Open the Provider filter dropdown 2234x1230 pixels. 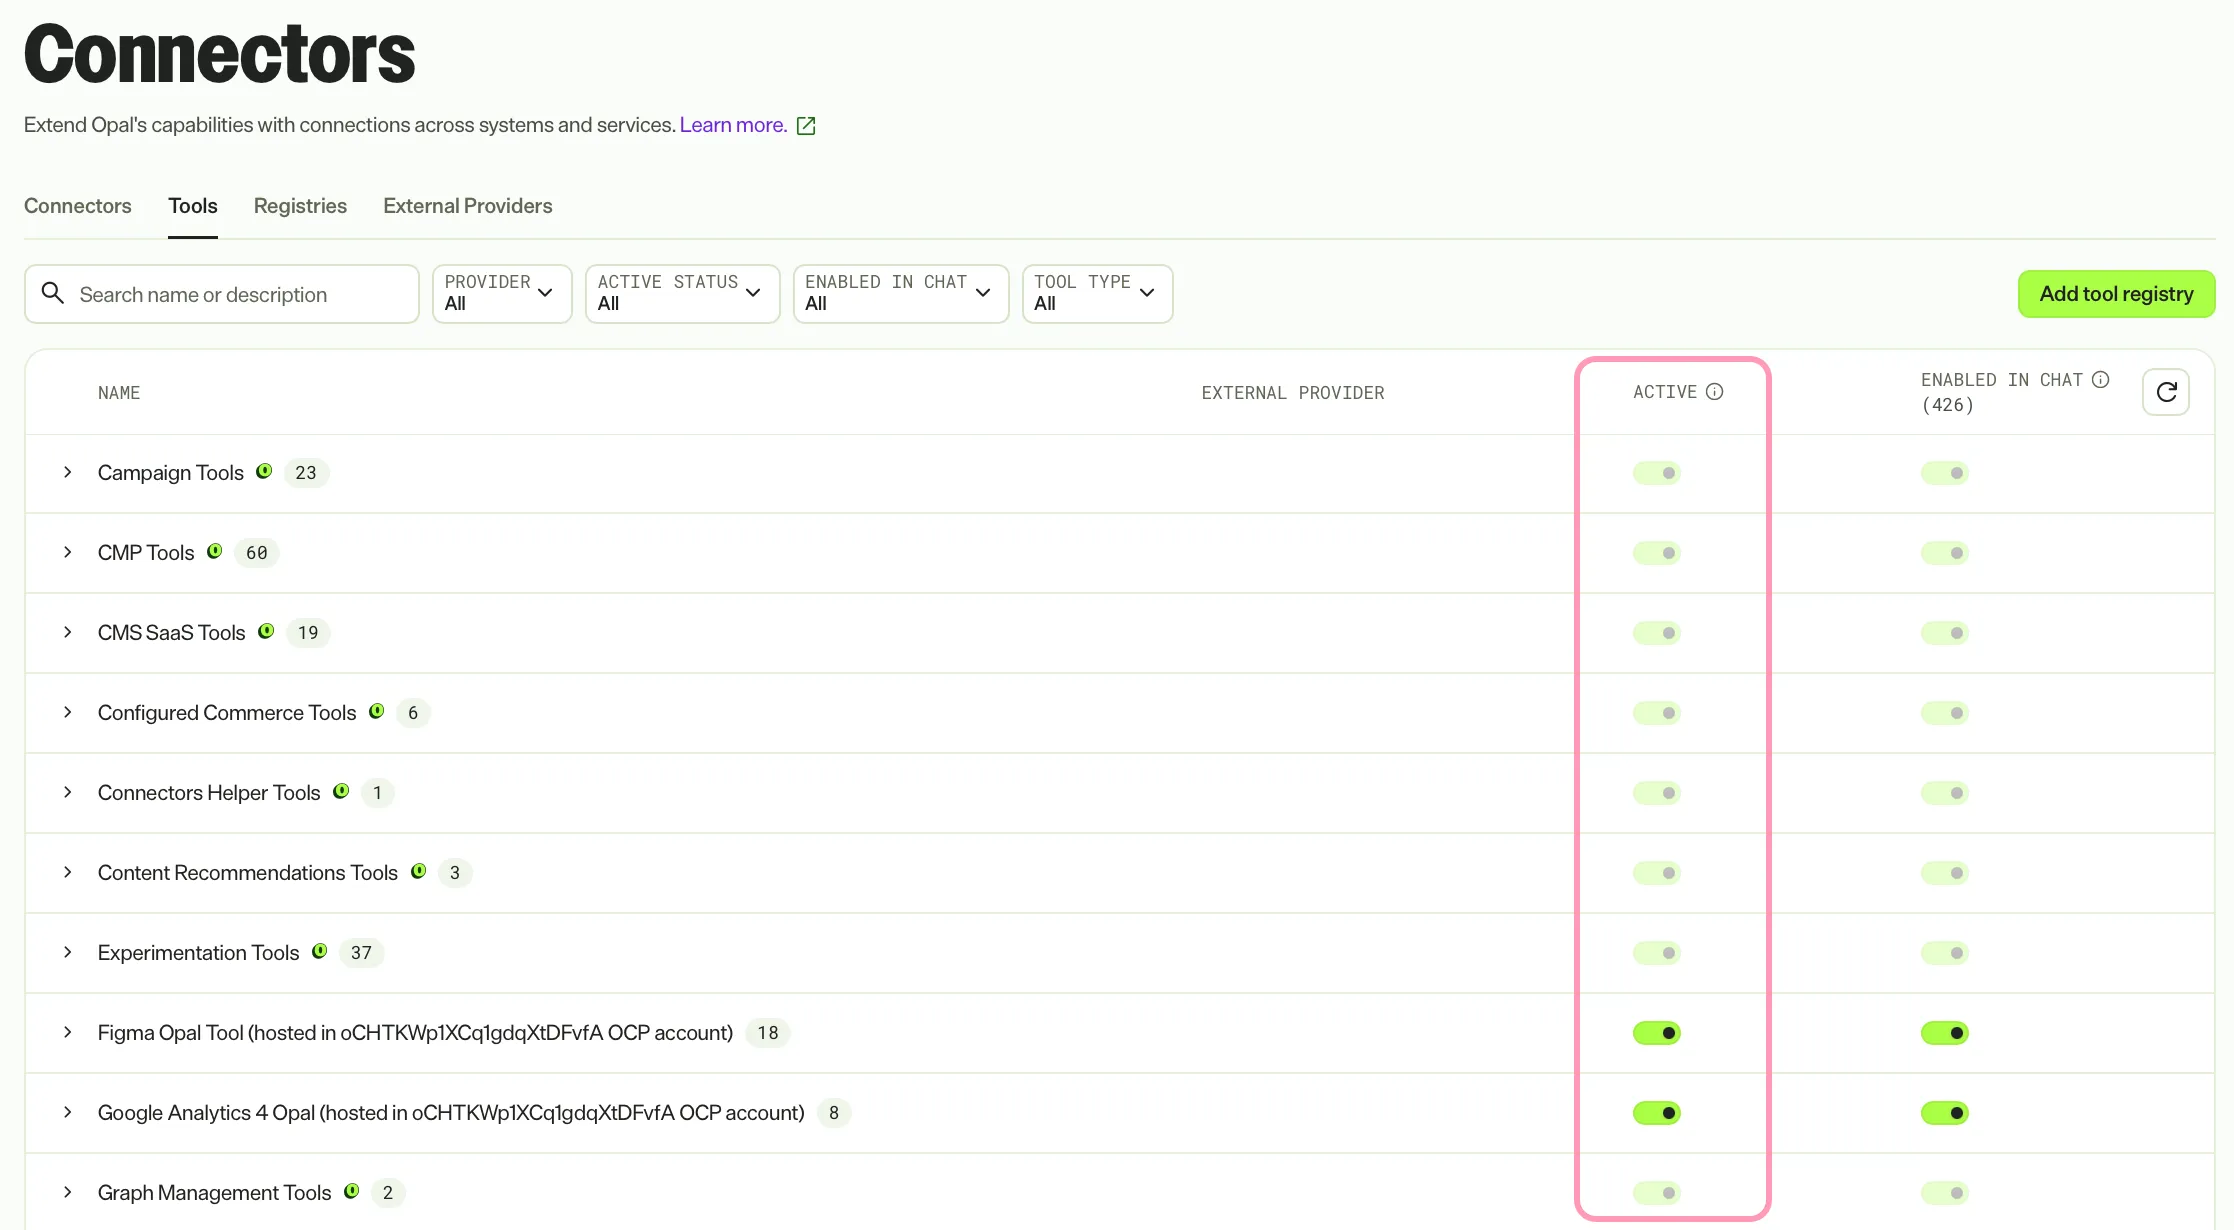tap(502, 294)
